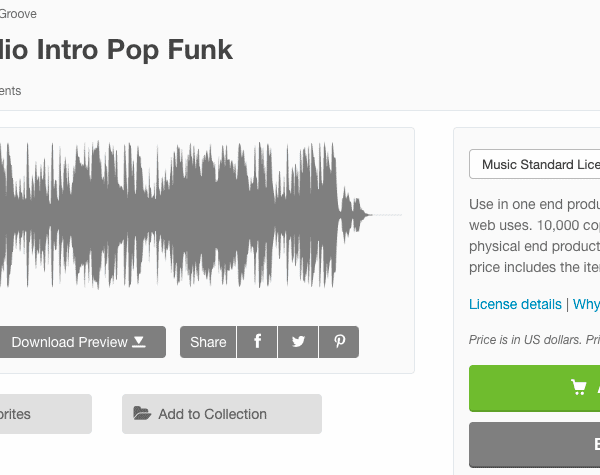This screenshot has width=600, height=475.
Task: Share on Facebook via the f icon
Action: point(257,342)
